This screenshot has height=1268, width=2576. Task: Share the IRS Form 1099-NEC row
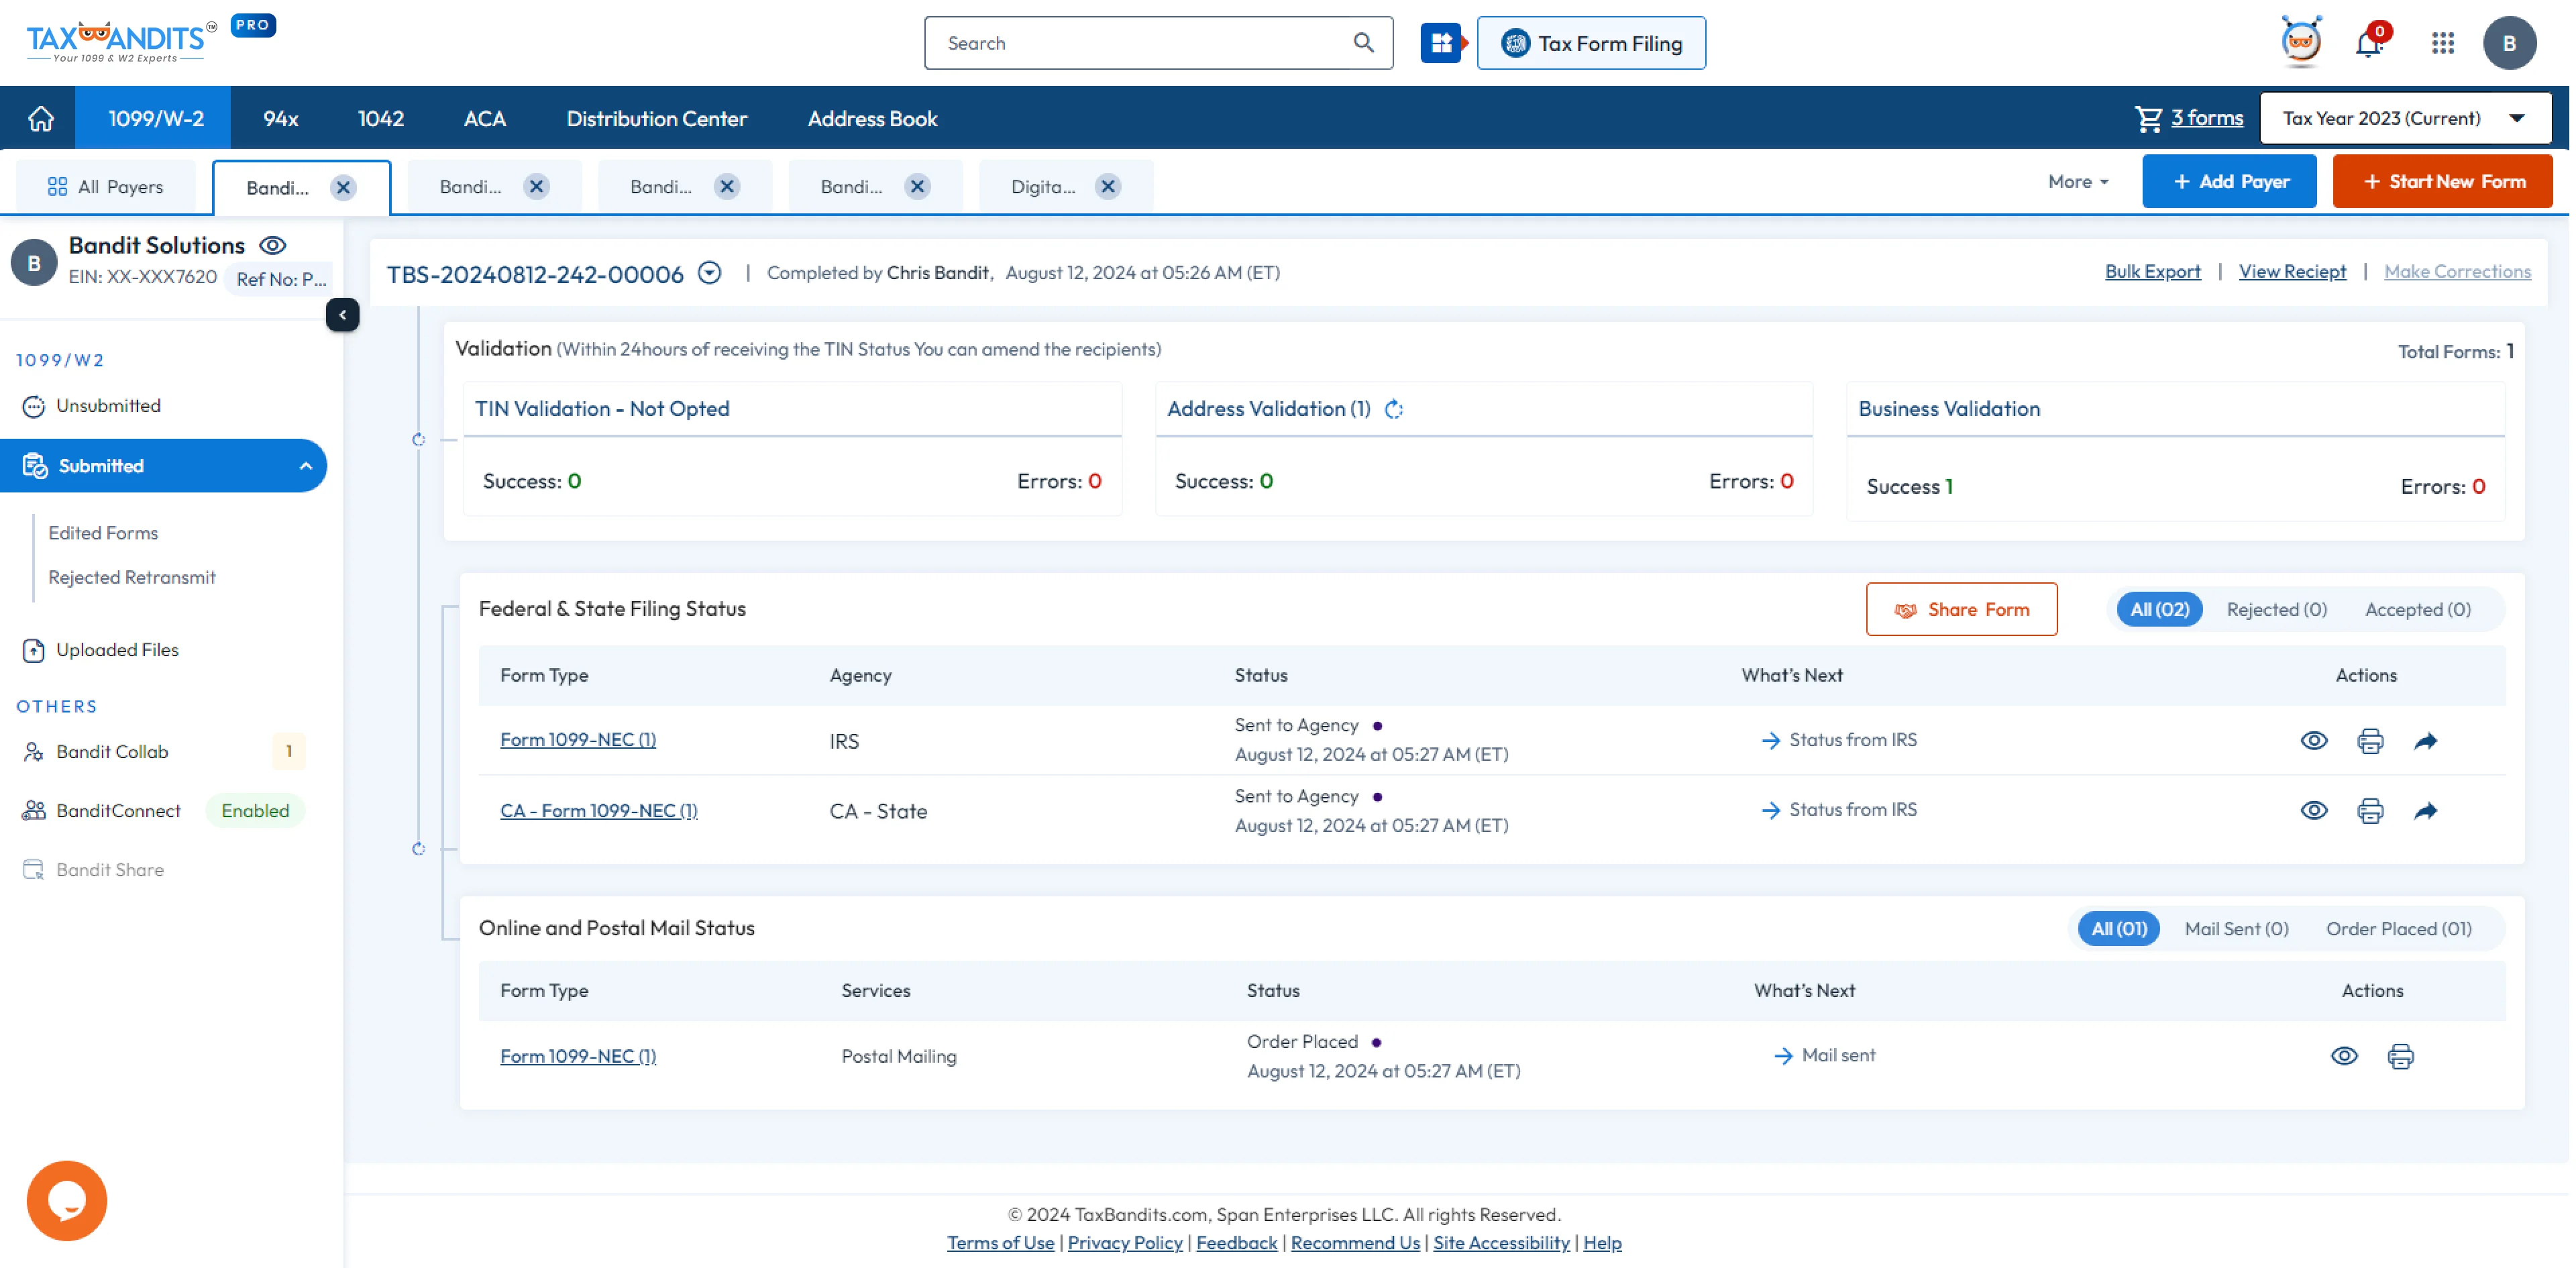tap(2426, 741)
